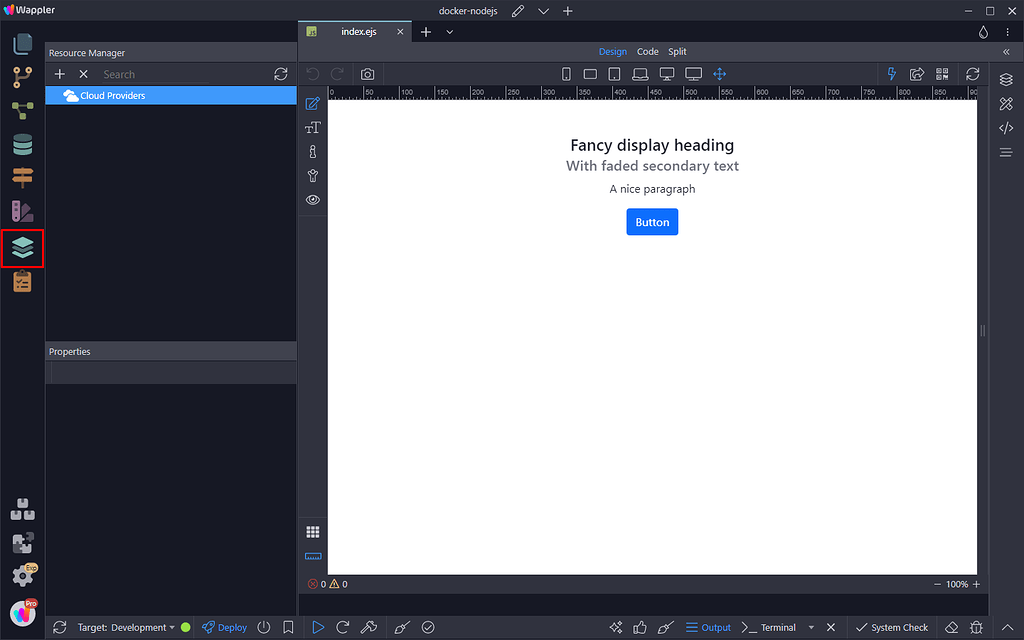Select the text formatting tool in design toolbar
Screen dimensions: 1024x640
(312, 127)
